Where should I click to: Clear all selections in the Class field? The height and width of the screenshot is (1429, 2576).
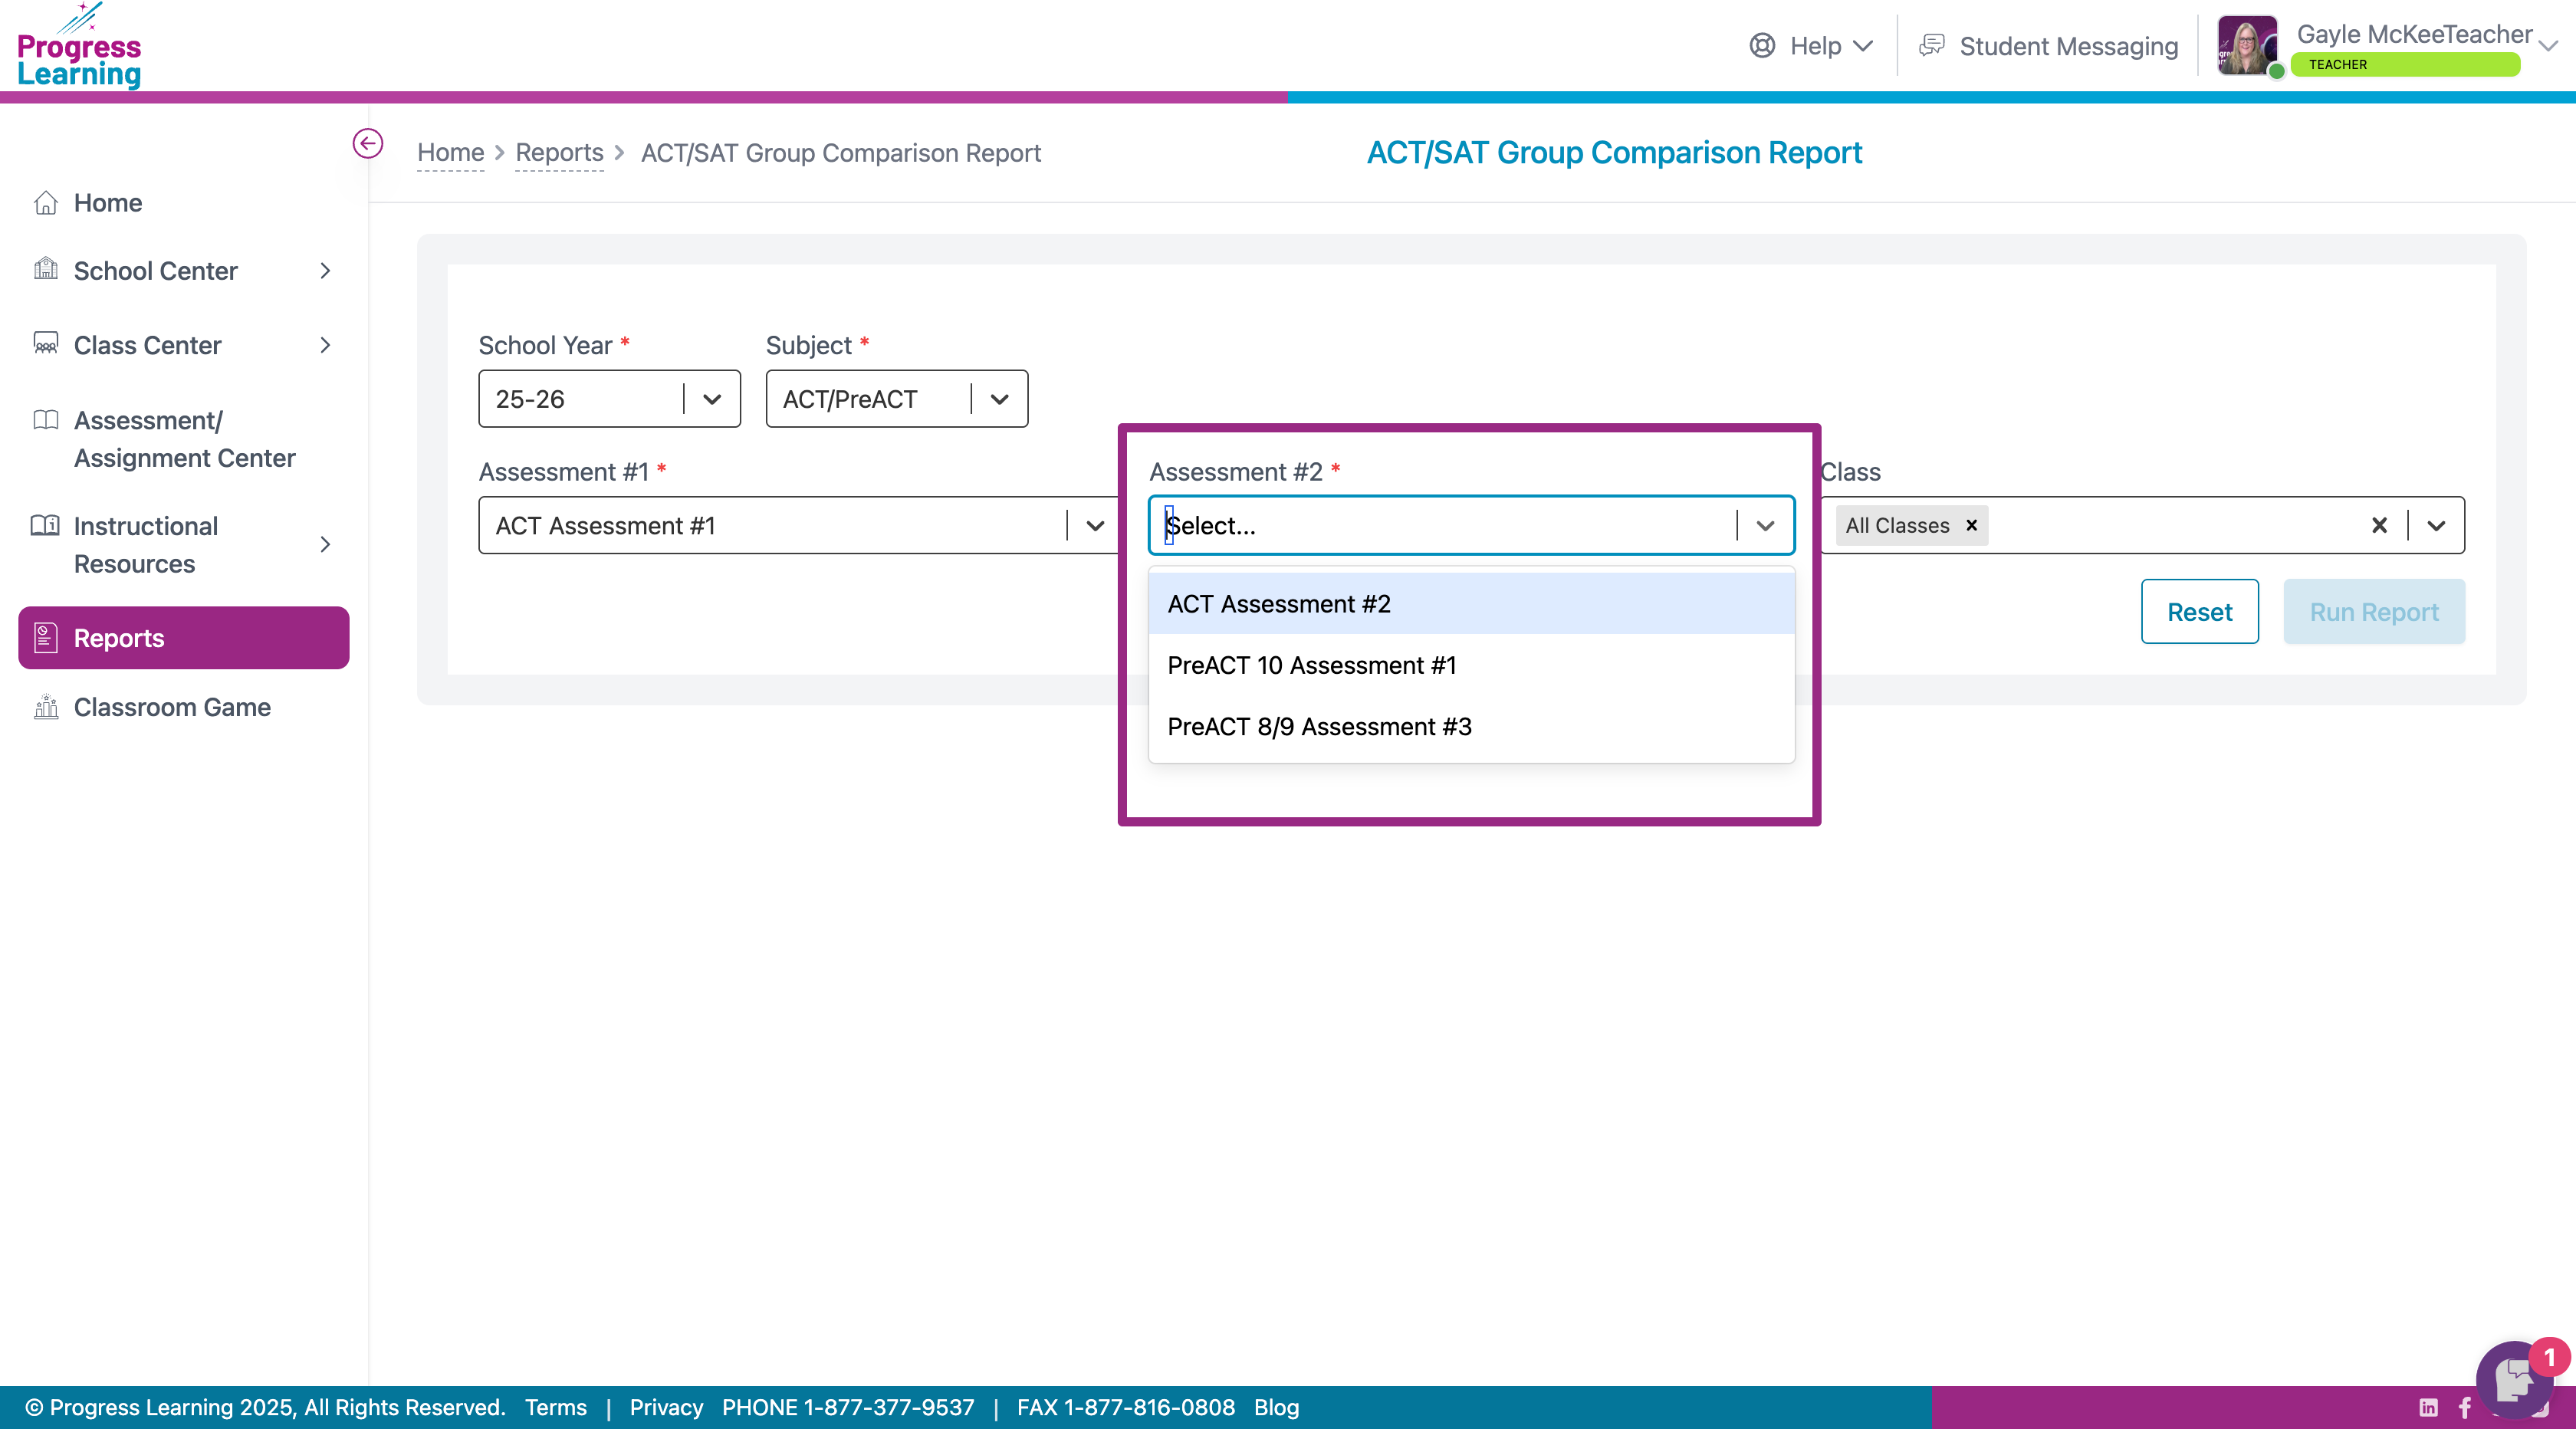[x=2379, y=525]
